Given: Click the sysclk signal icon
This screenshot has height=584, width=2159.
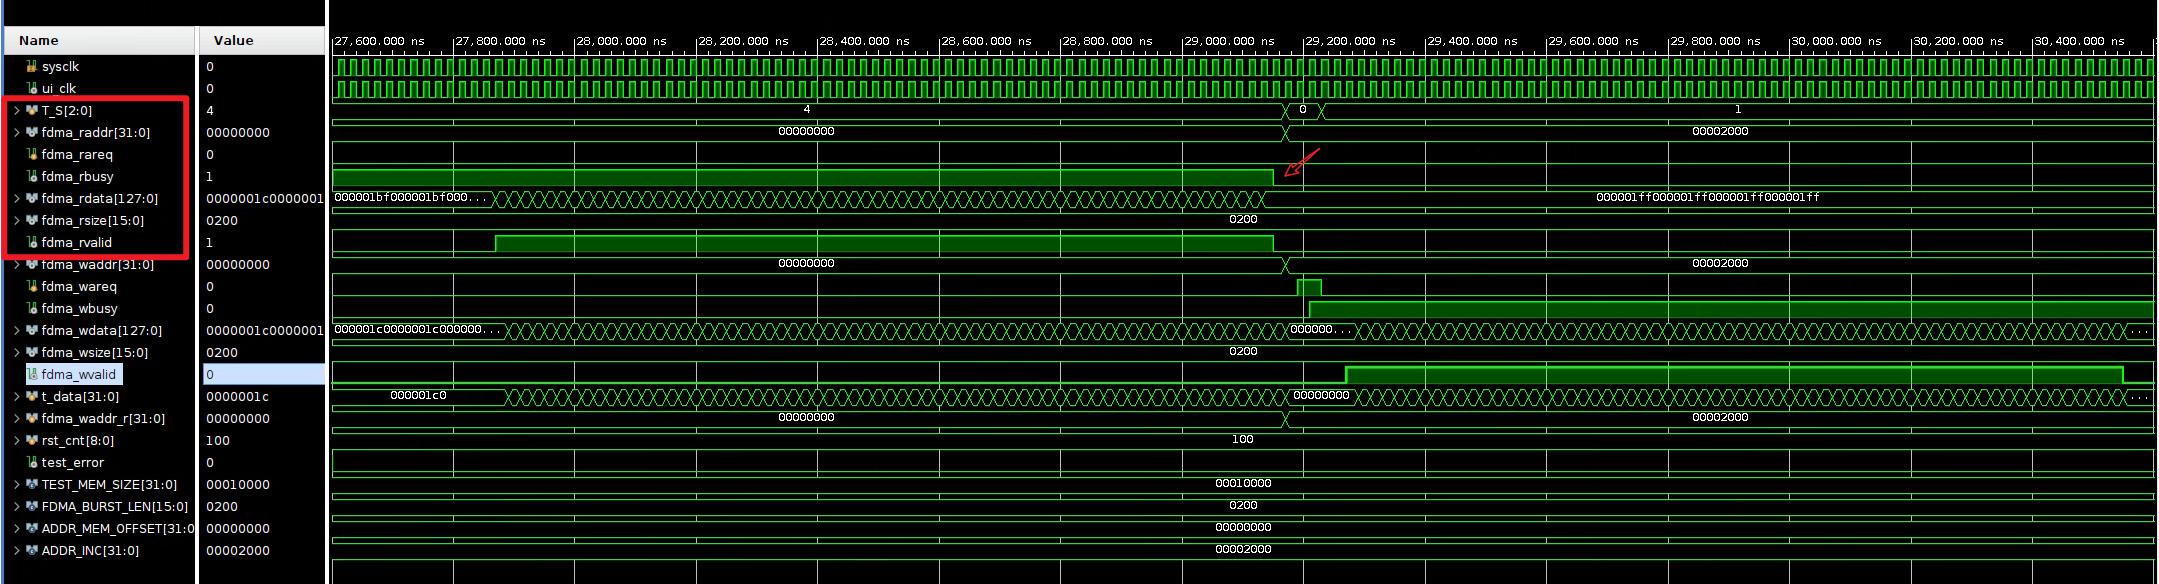Looking at the screenshot, I should point(32,66).
